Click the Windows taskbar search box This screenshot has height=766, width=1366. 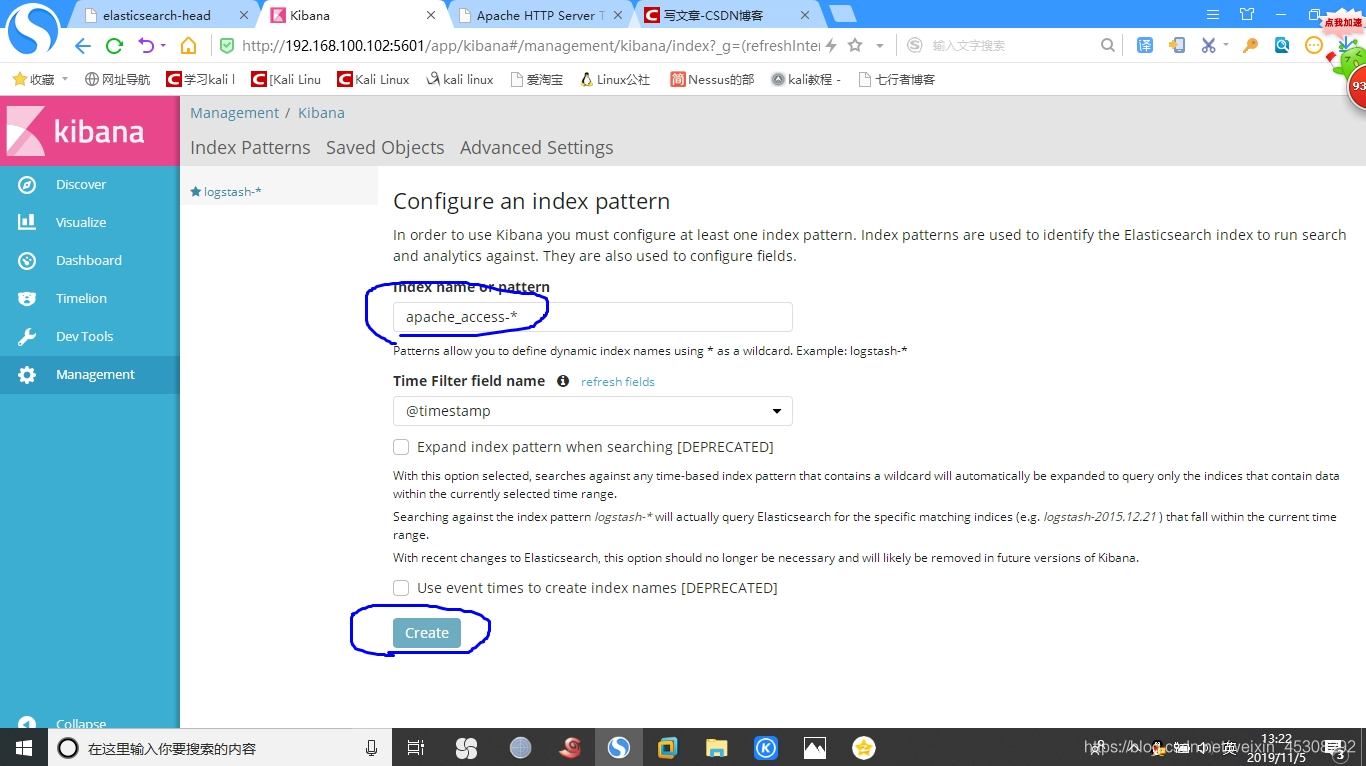[x=219, y=748]
